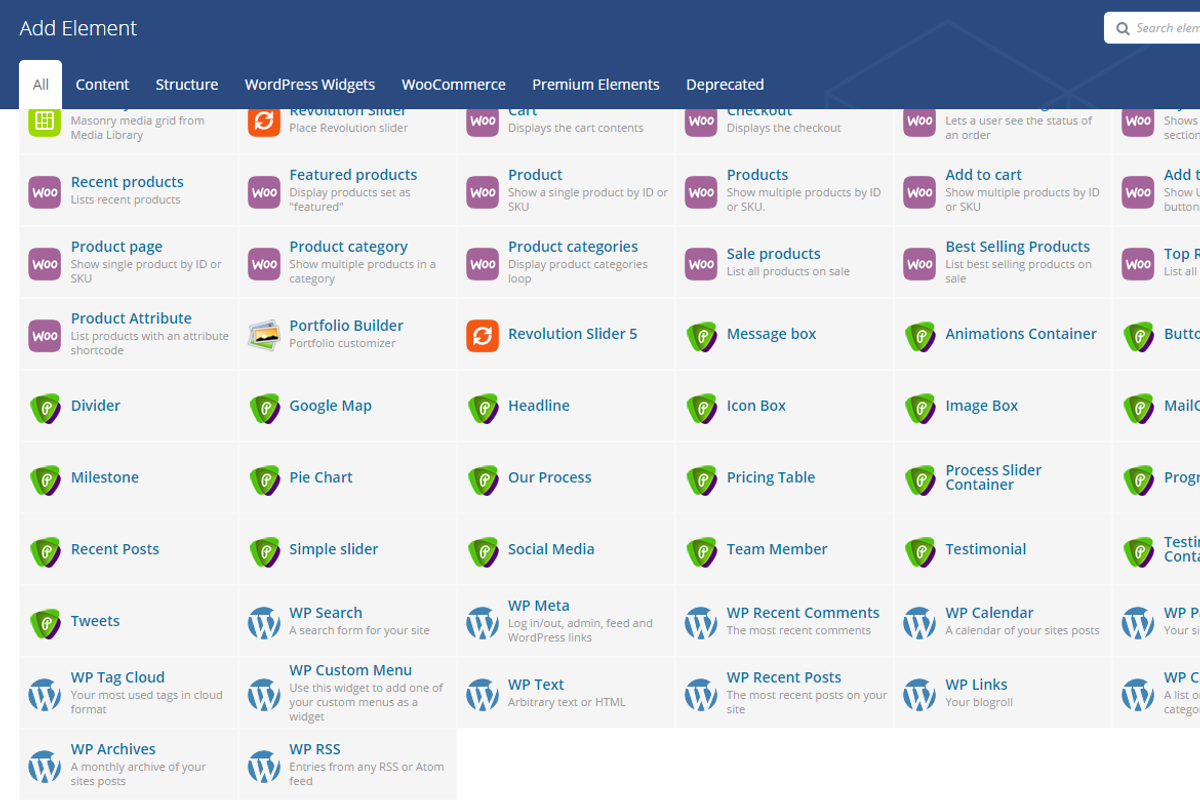Insert the Our Process element
This screenshot has width=1200, height=800.
[x=566, y=478]
